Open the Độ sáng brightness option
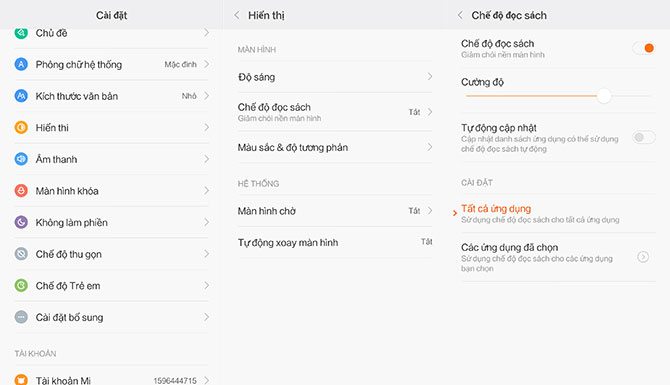This screenshot has height=385, width=670. pyautogui.click(x=335, y=77)
